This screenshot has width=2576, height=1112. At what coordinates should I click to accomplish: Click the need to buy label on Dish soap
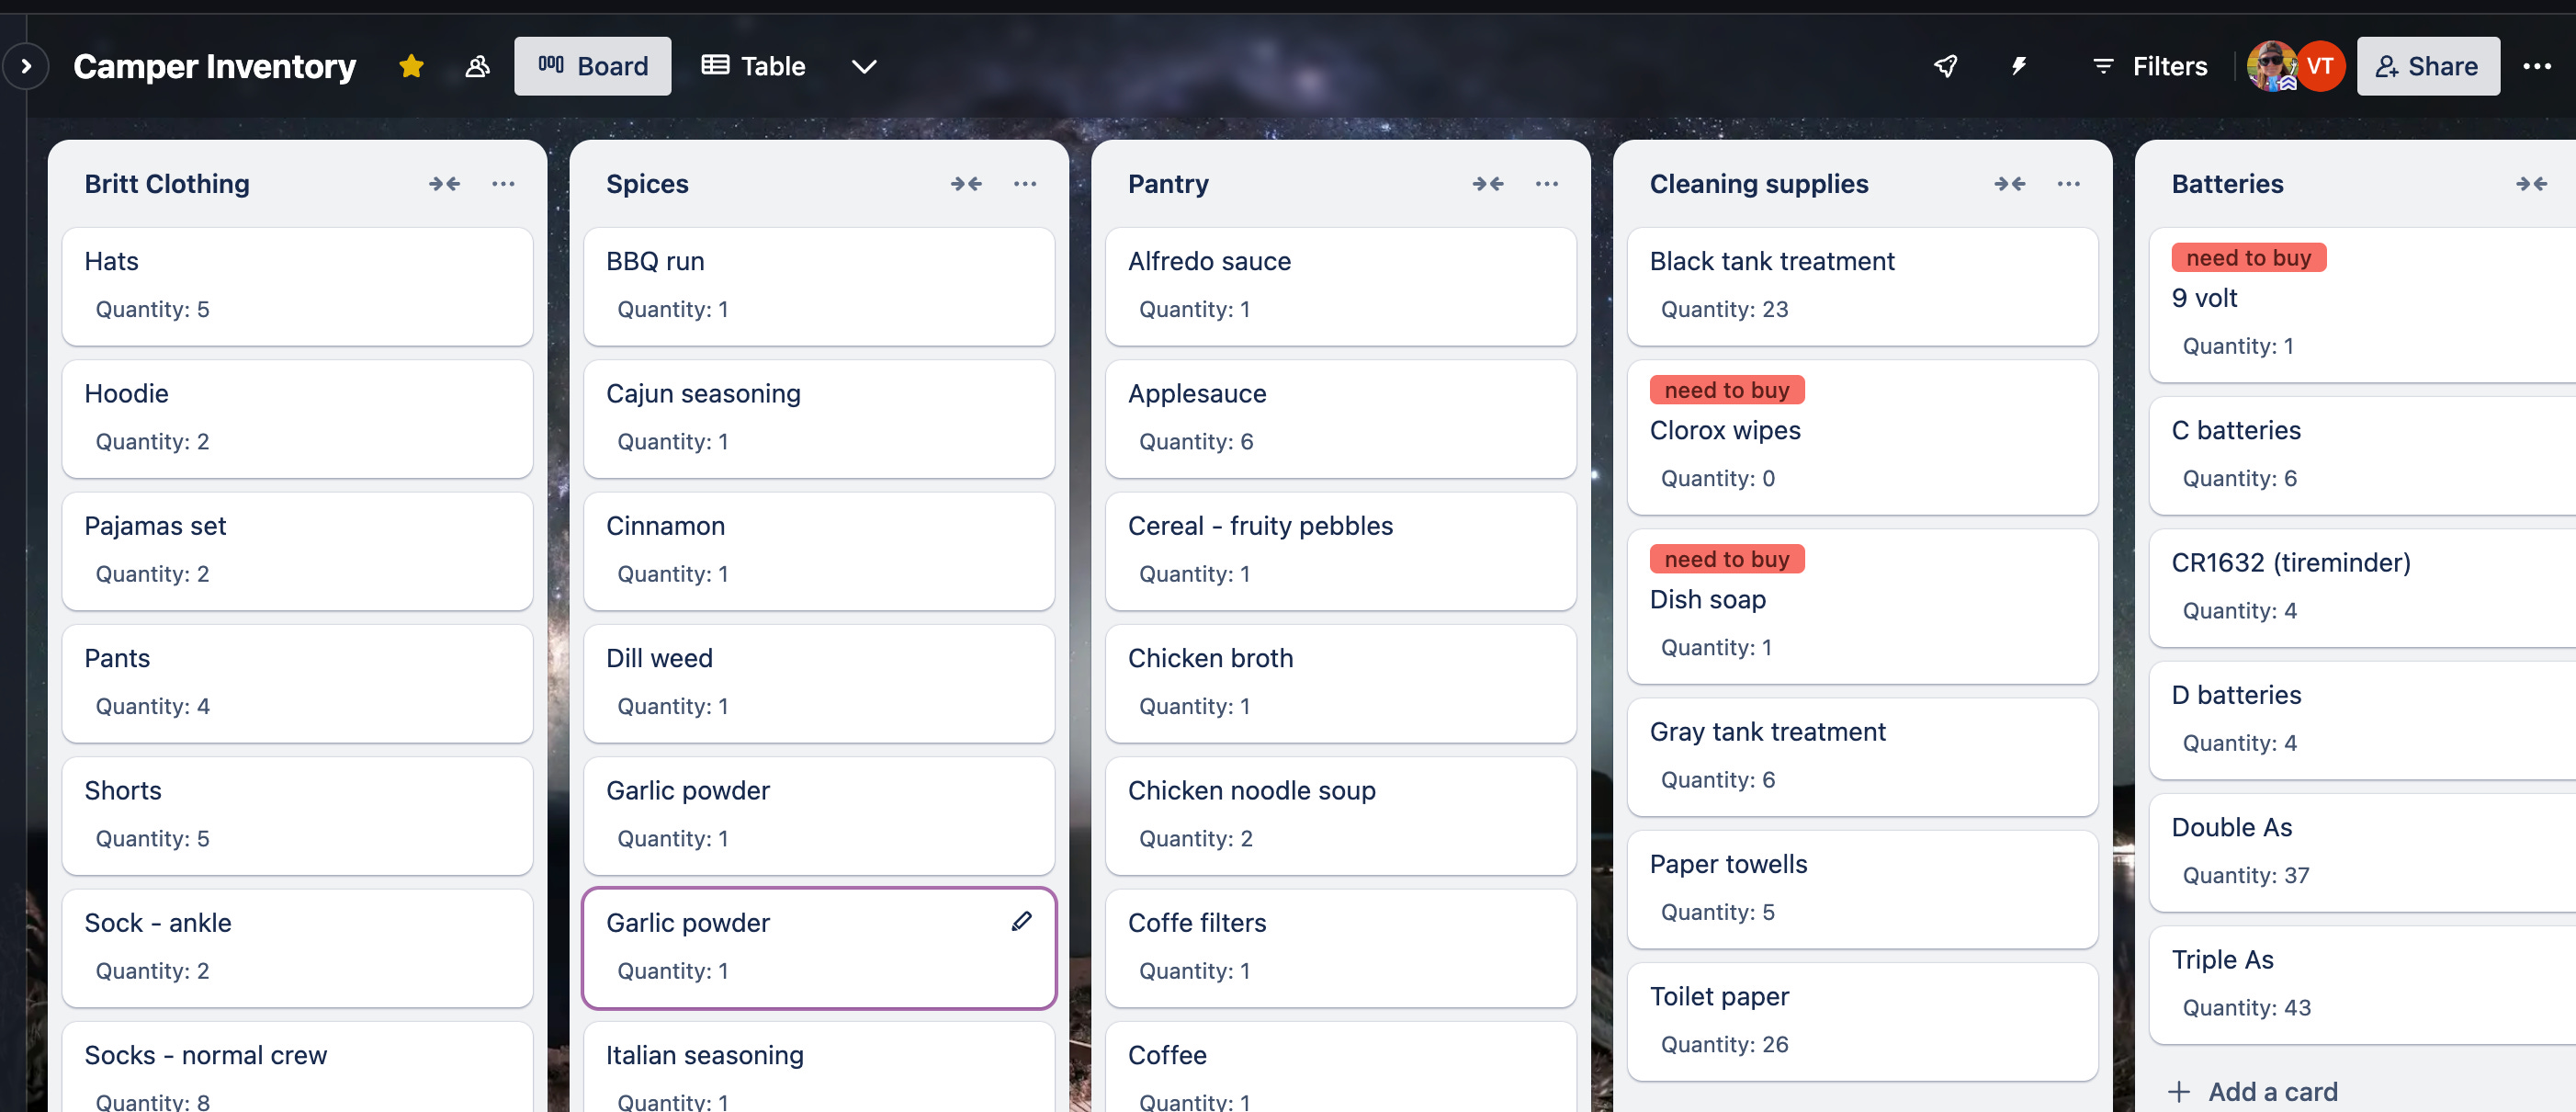click(x=1727, y=559)
